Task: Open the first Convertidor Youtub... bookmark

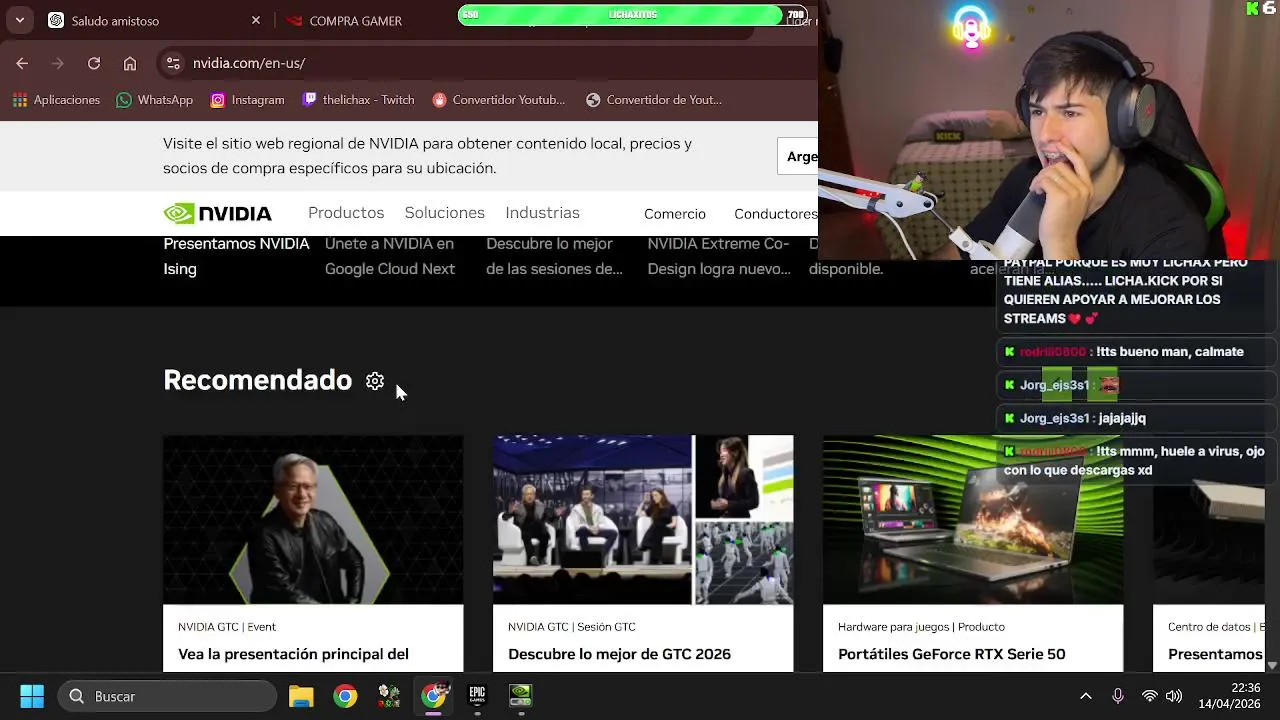Action: (x=499, y=100)
